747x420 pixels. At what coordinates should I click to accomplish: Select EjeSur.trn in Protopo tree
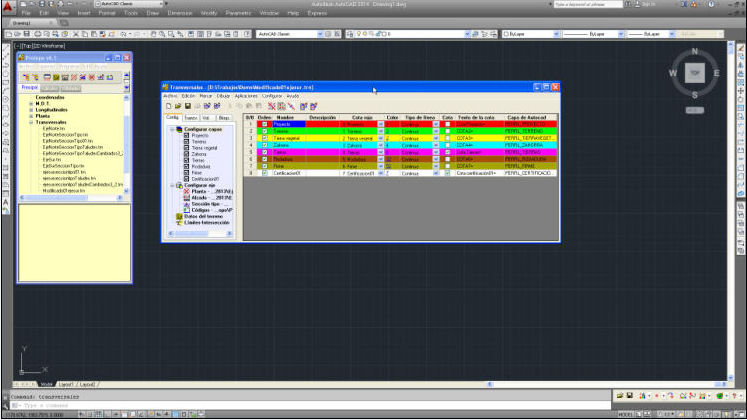pos(51,160)
